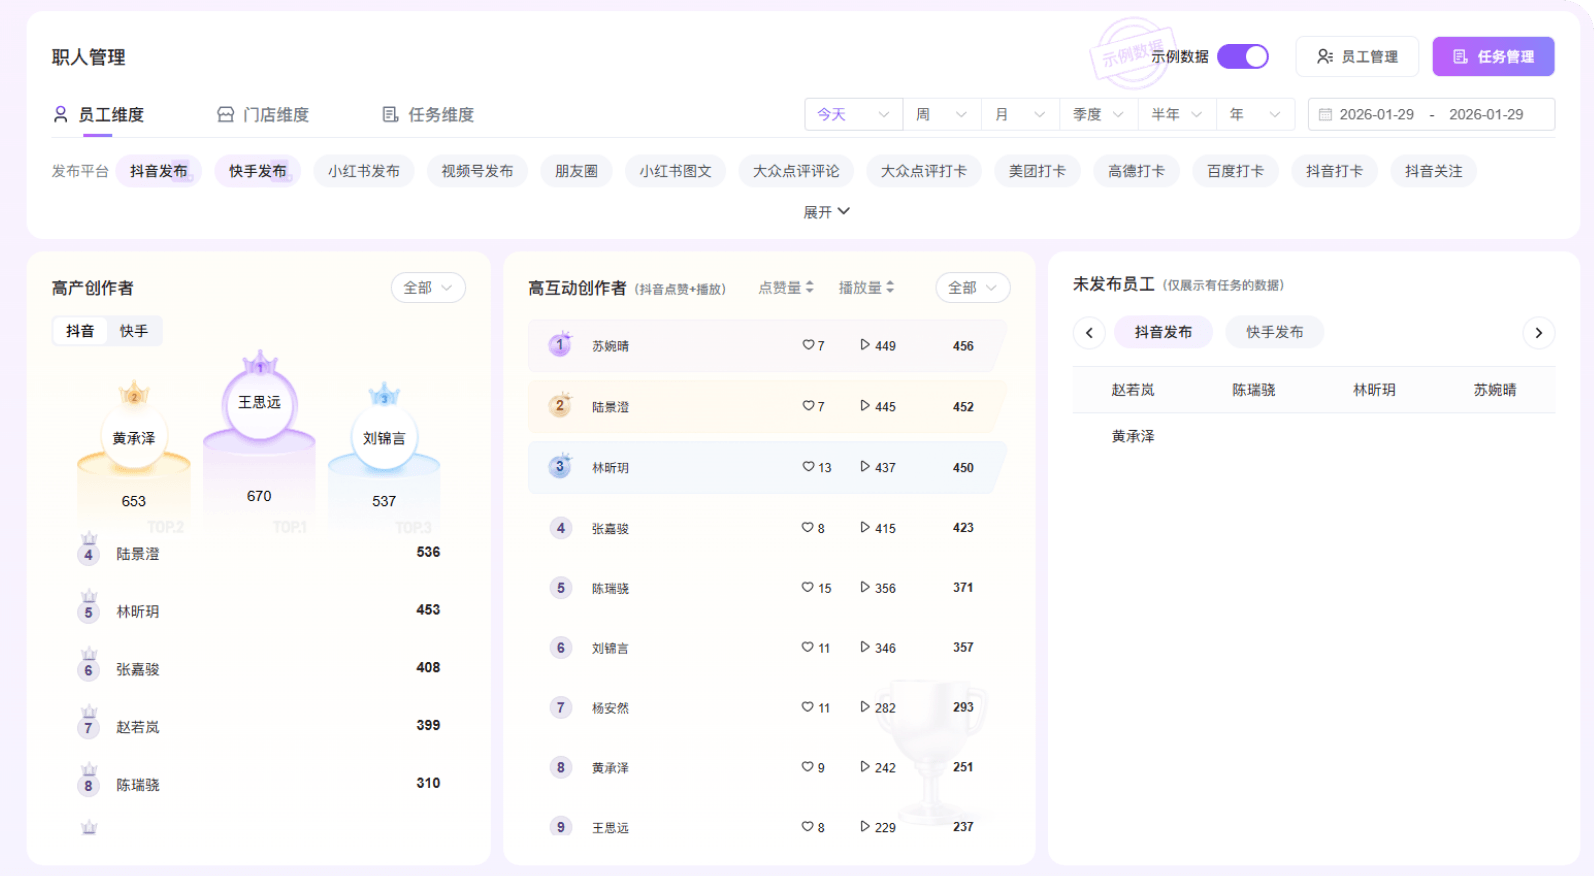
Task: Switch to 快手 tab in 高产创作者
Action: pyautogui.click(x=134, y=331)
